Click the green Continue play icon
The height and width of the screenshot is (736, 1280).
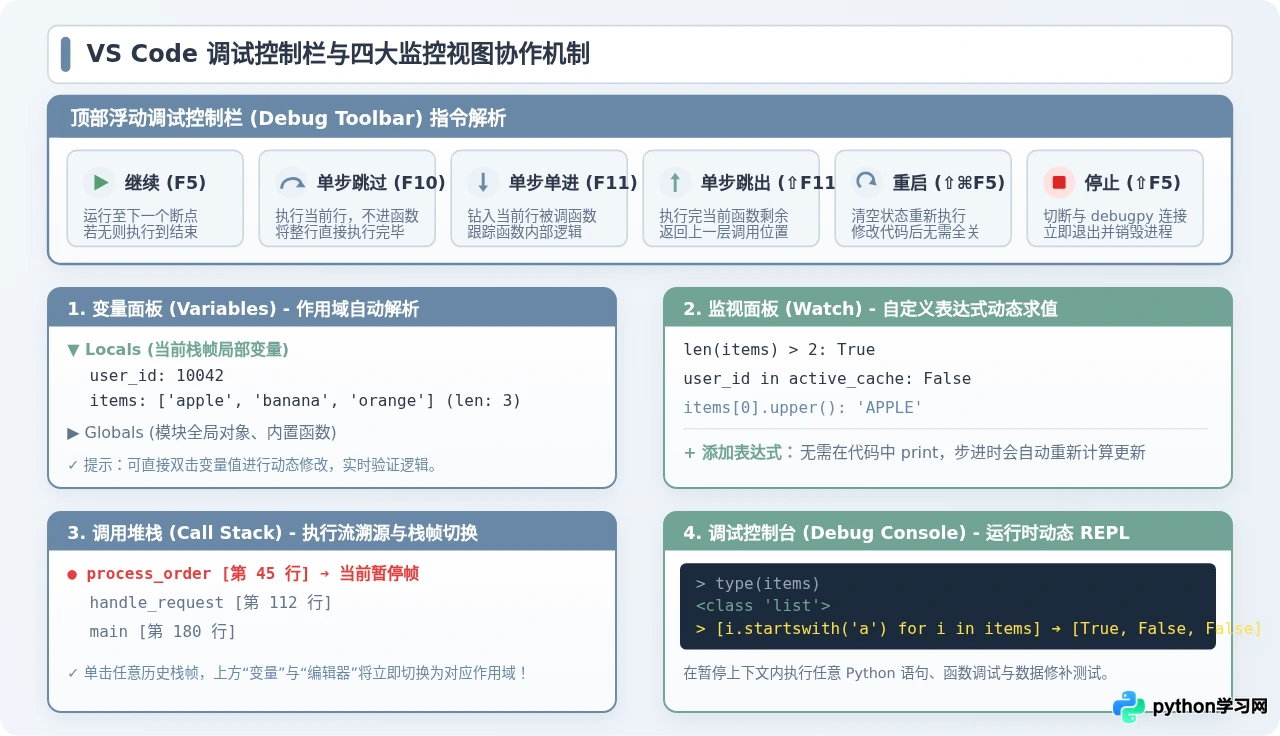tap(100, 183)
